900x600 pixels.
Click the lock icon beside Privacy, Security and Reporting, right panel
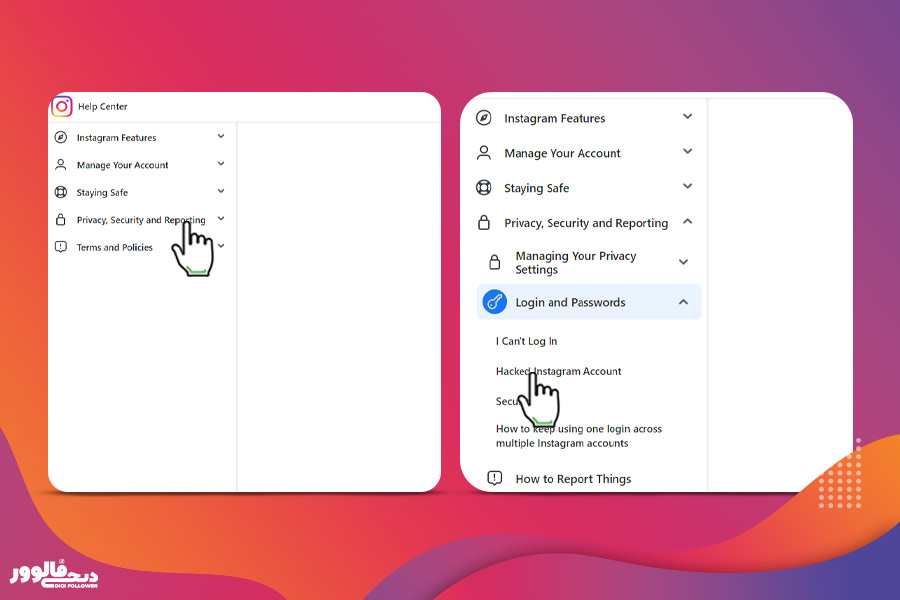point(484,222)
